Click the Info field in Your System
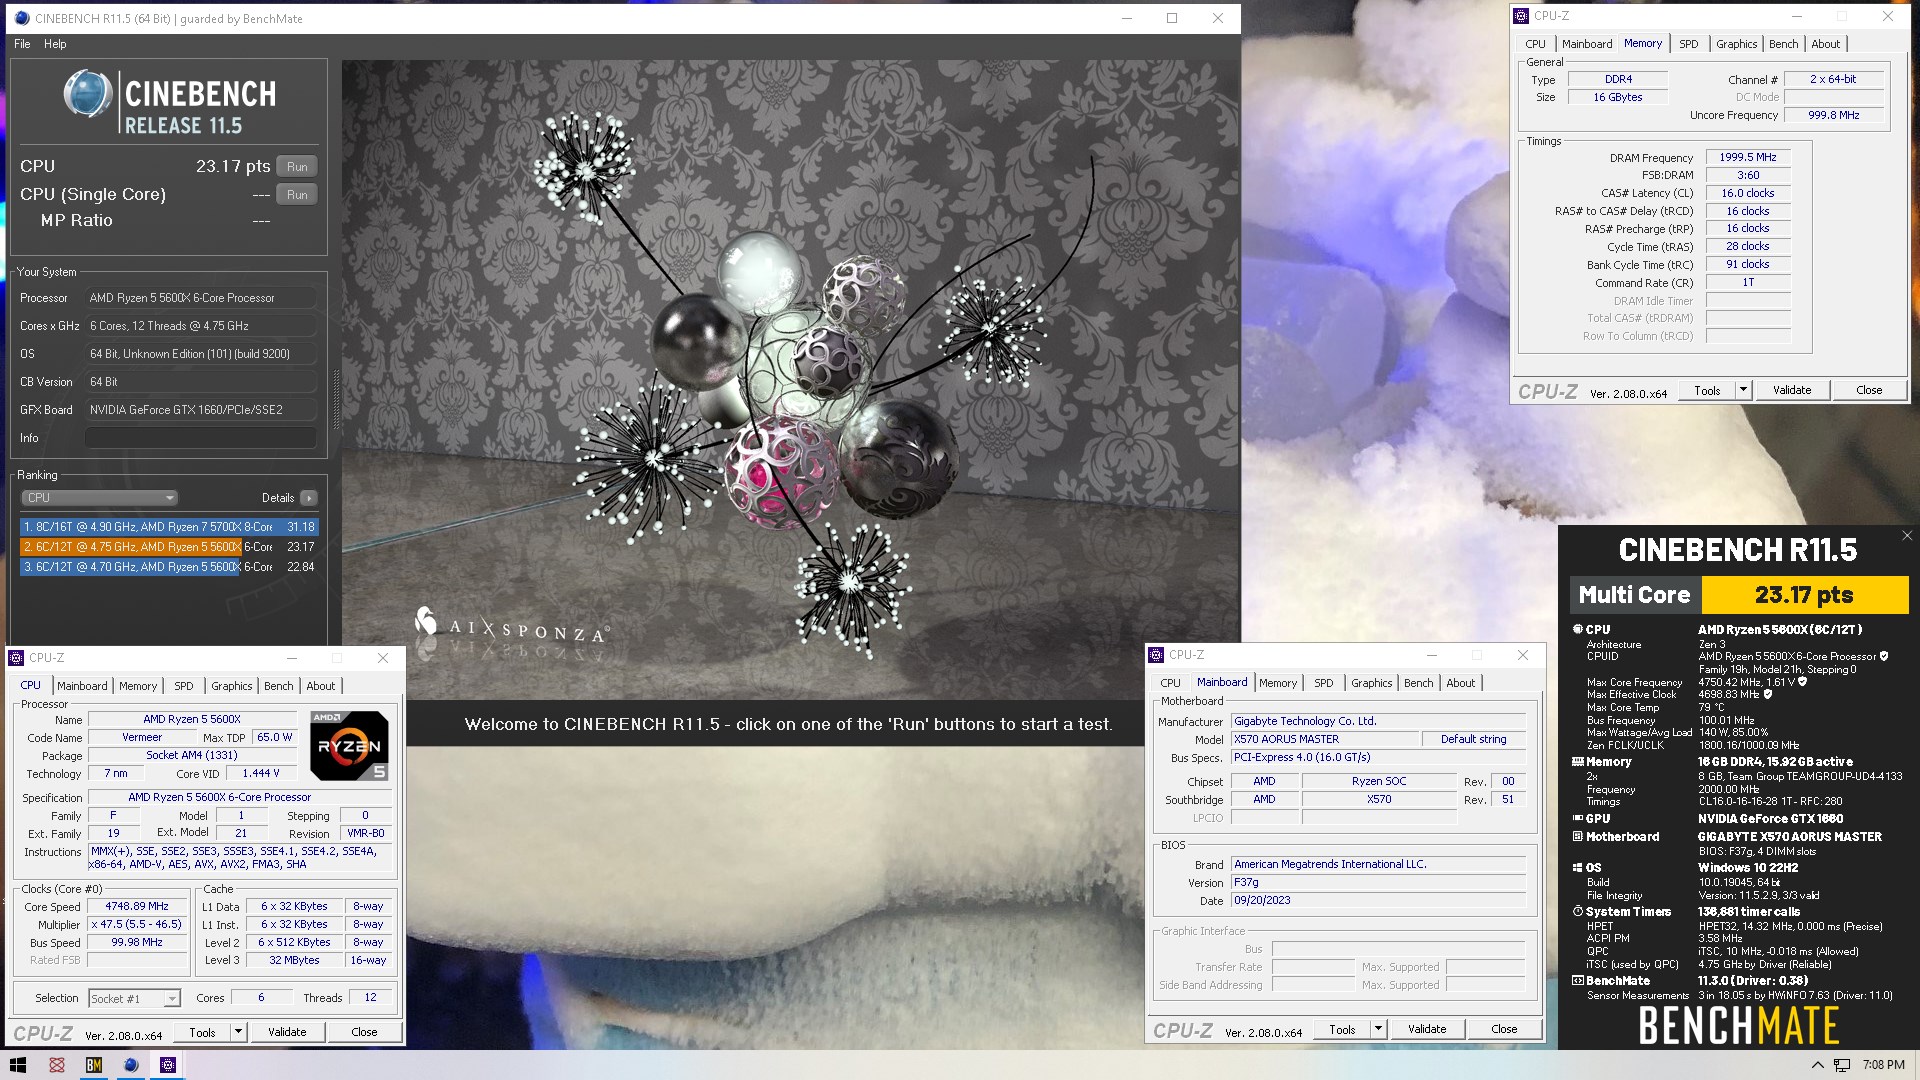The image size is (1920, 1080). 201,438
